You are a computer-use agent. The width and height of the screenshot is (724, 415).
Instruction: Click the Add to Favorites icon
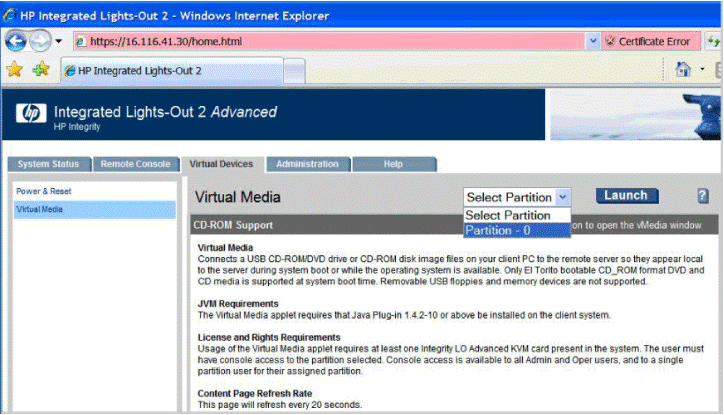(x=39, y=70)
